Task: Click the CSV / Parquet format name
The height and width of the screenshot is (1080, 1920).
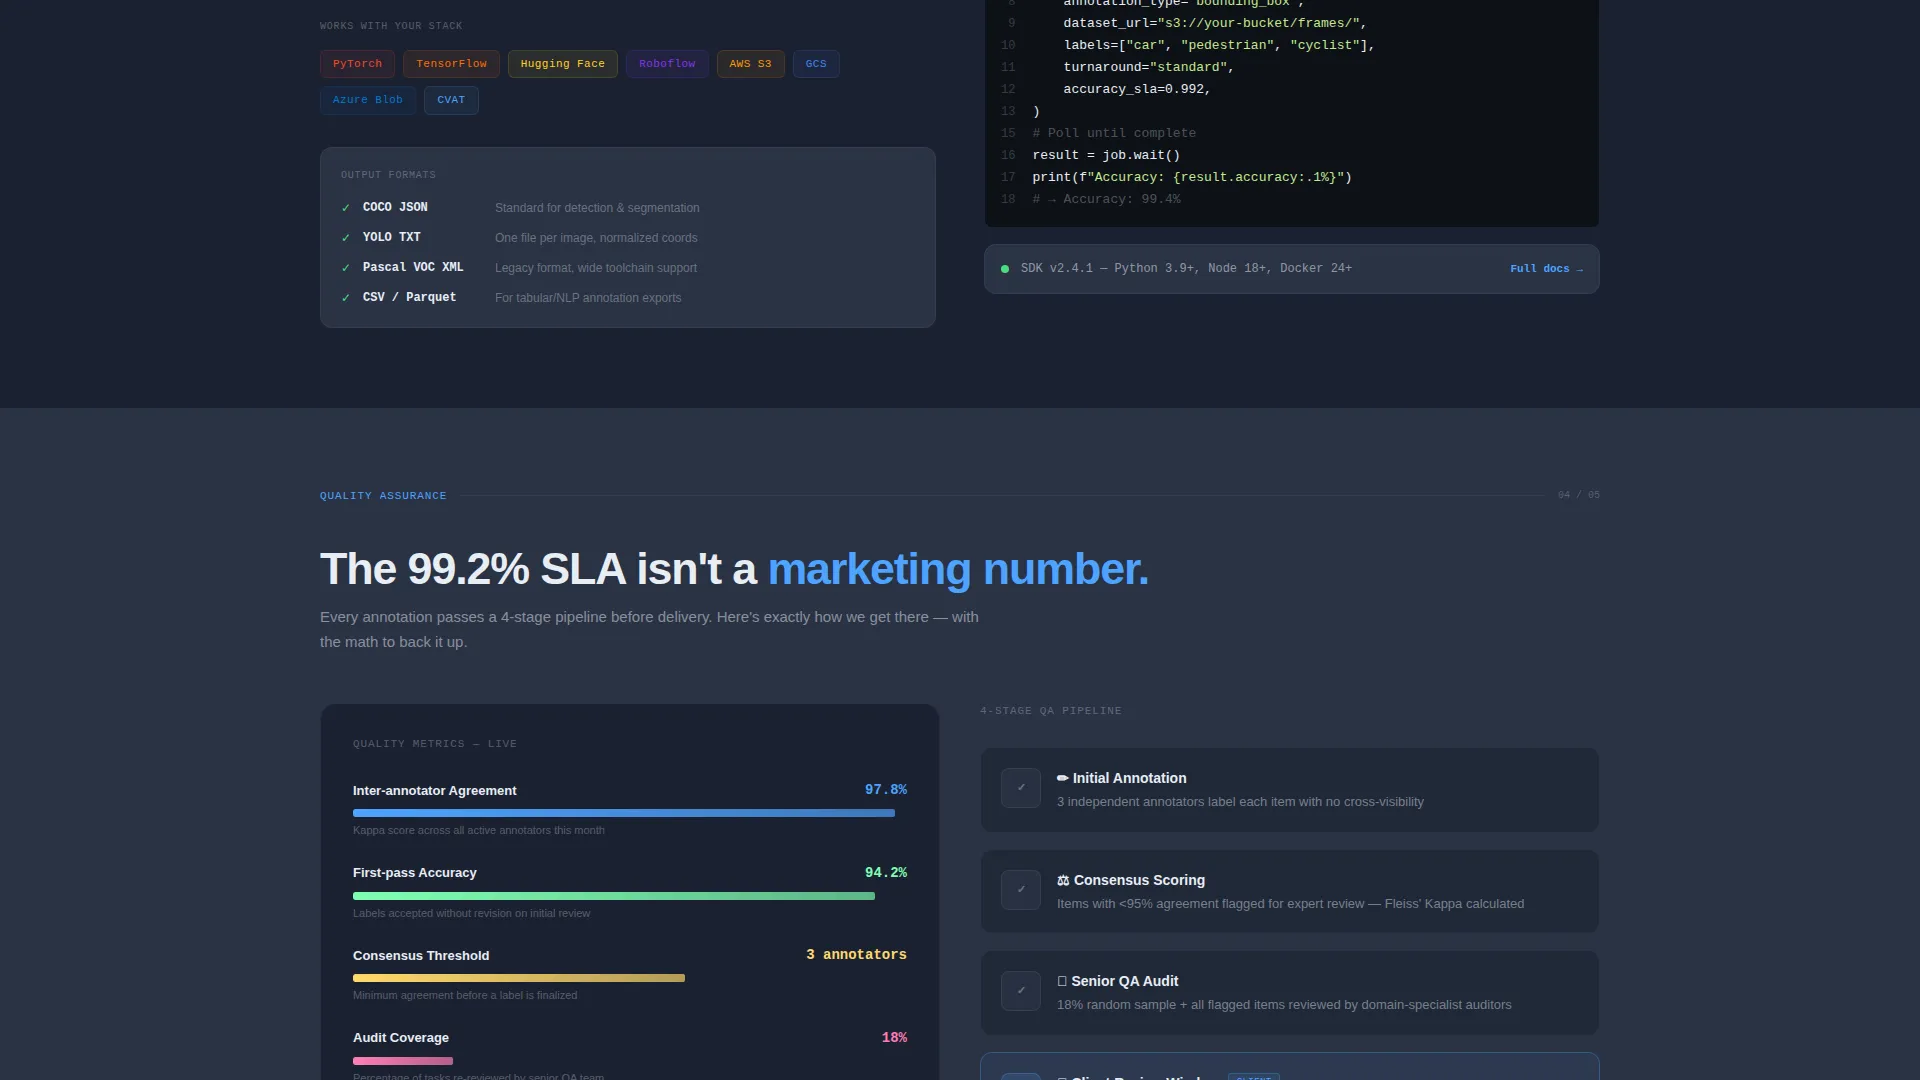Action: (x=409, y=298)
